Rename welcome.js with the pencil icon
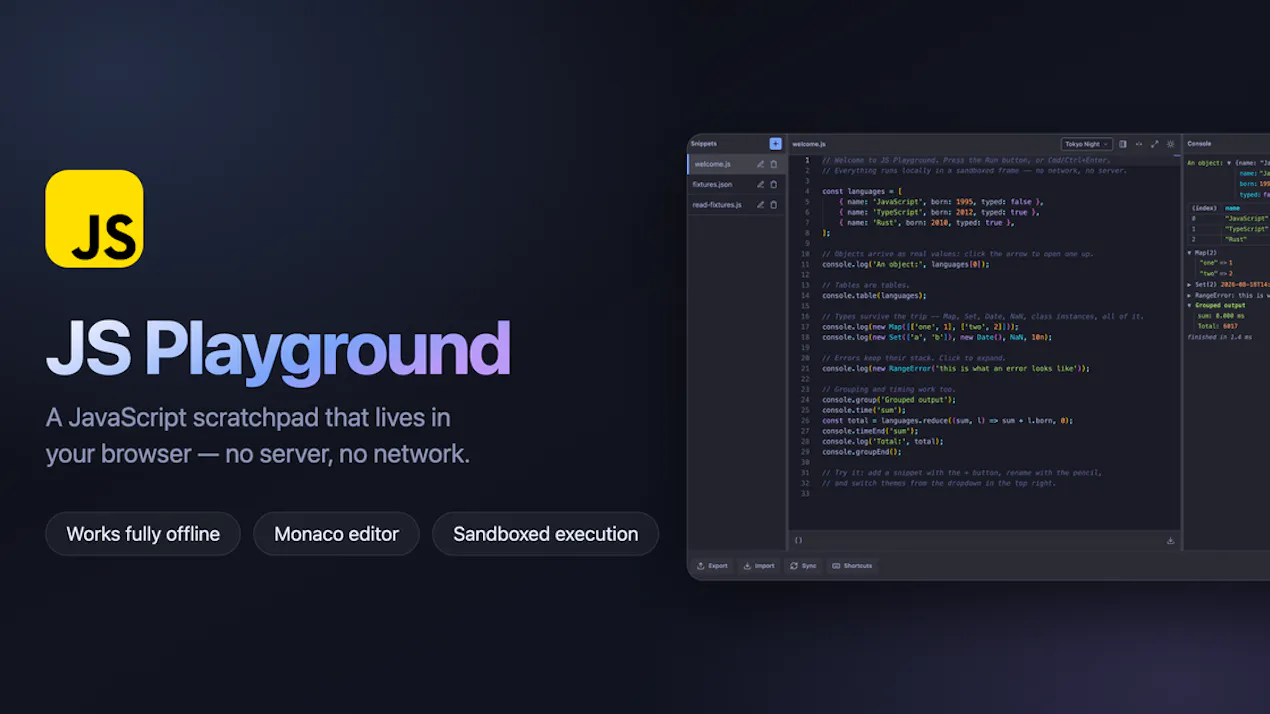 (760, 164)
